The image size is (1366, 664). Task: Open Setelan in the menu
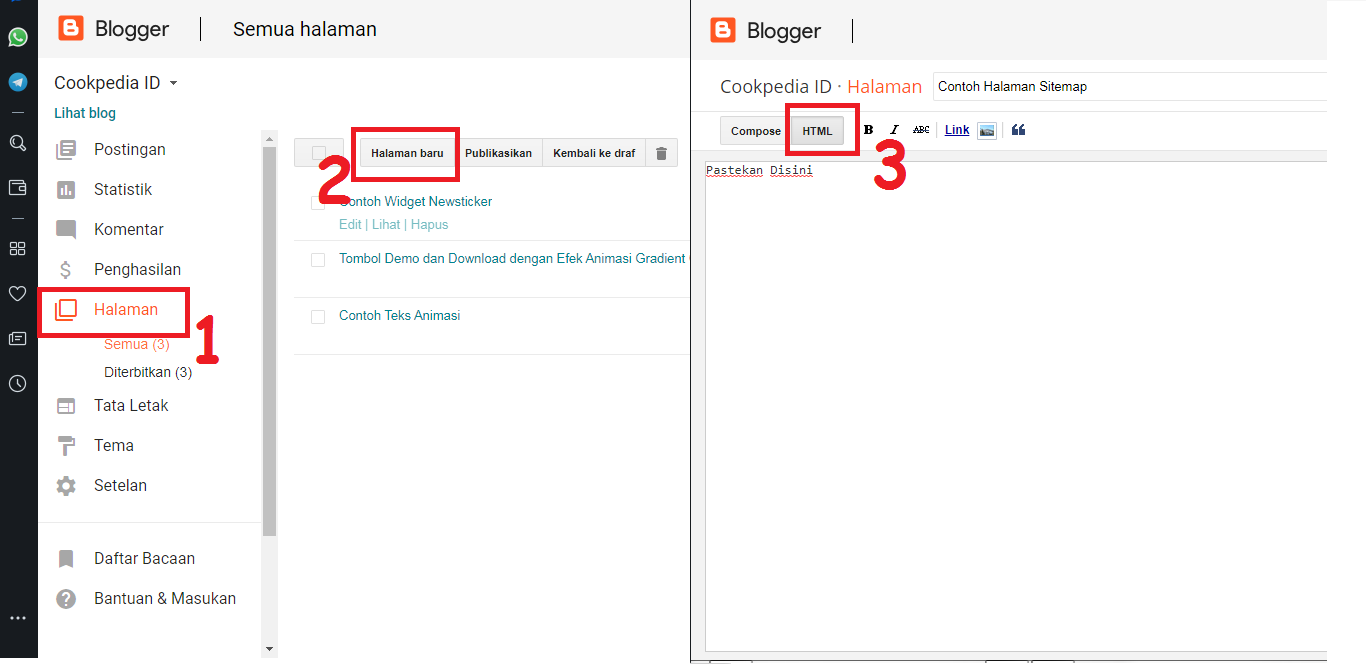[x=120, y=486]
